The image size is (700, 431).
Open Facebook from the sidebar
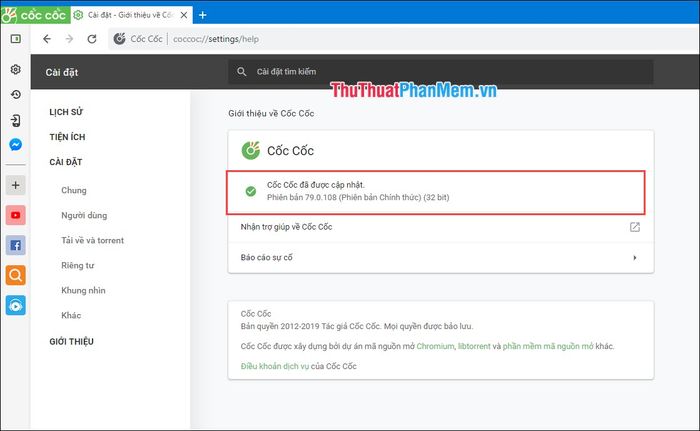[x=16, y=245]
